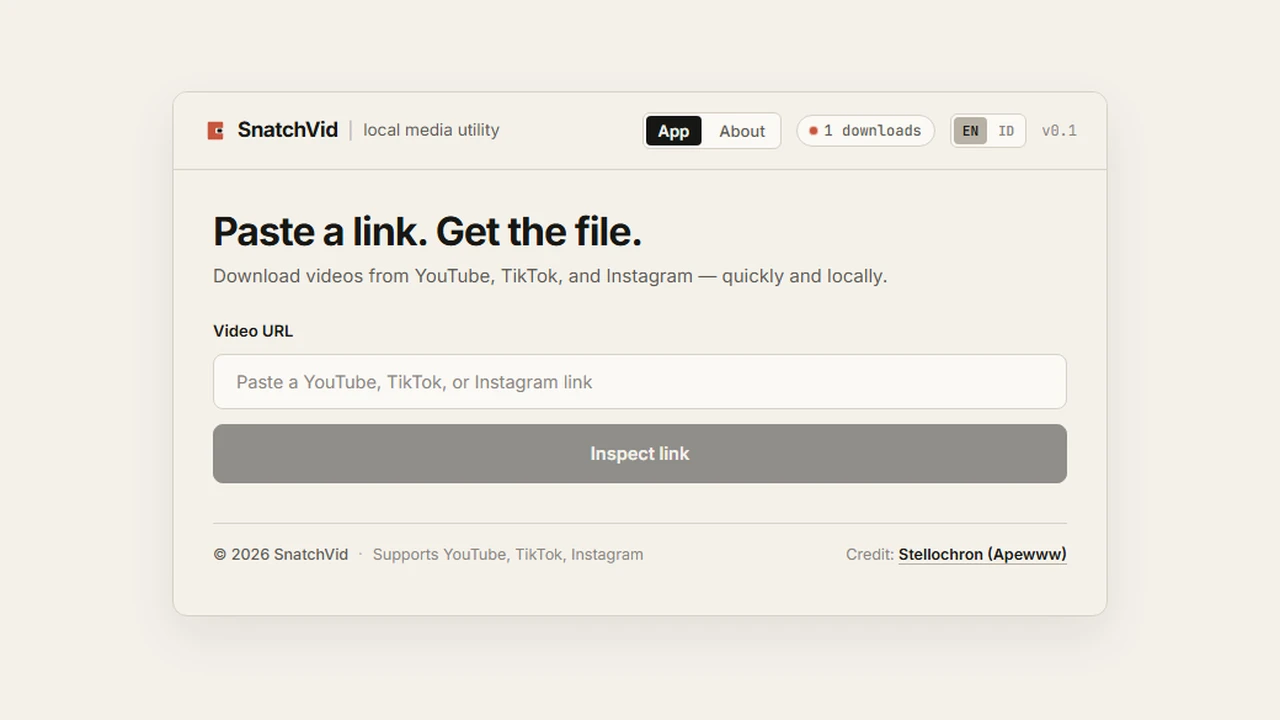Click the "Download videos from YouTube" subtitle text
This screenshot has height=720, width=1280.
tap(550, 276)
